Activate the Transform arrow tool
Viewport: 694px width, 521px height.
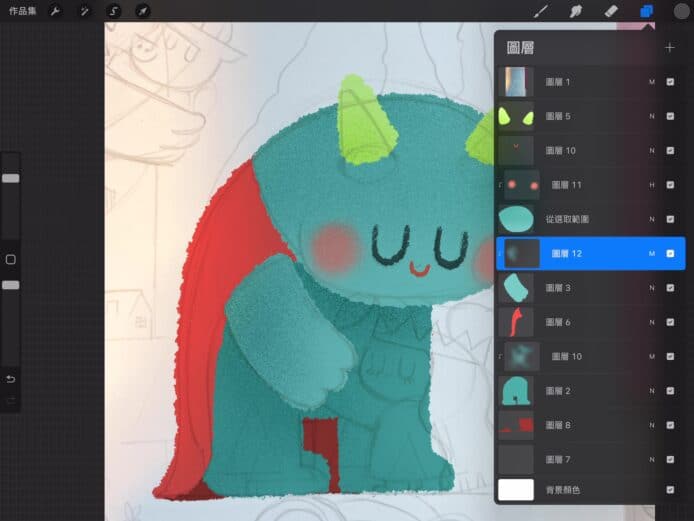(143, 11)
